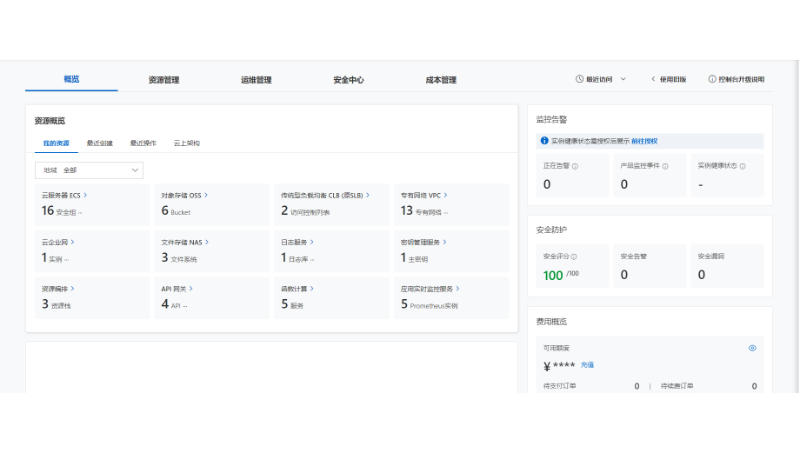Image resolution: width=800 pixels, height=453 pixels.
Task: Click the 6 Bucket count under OSS
Action: tap(176, 211)
